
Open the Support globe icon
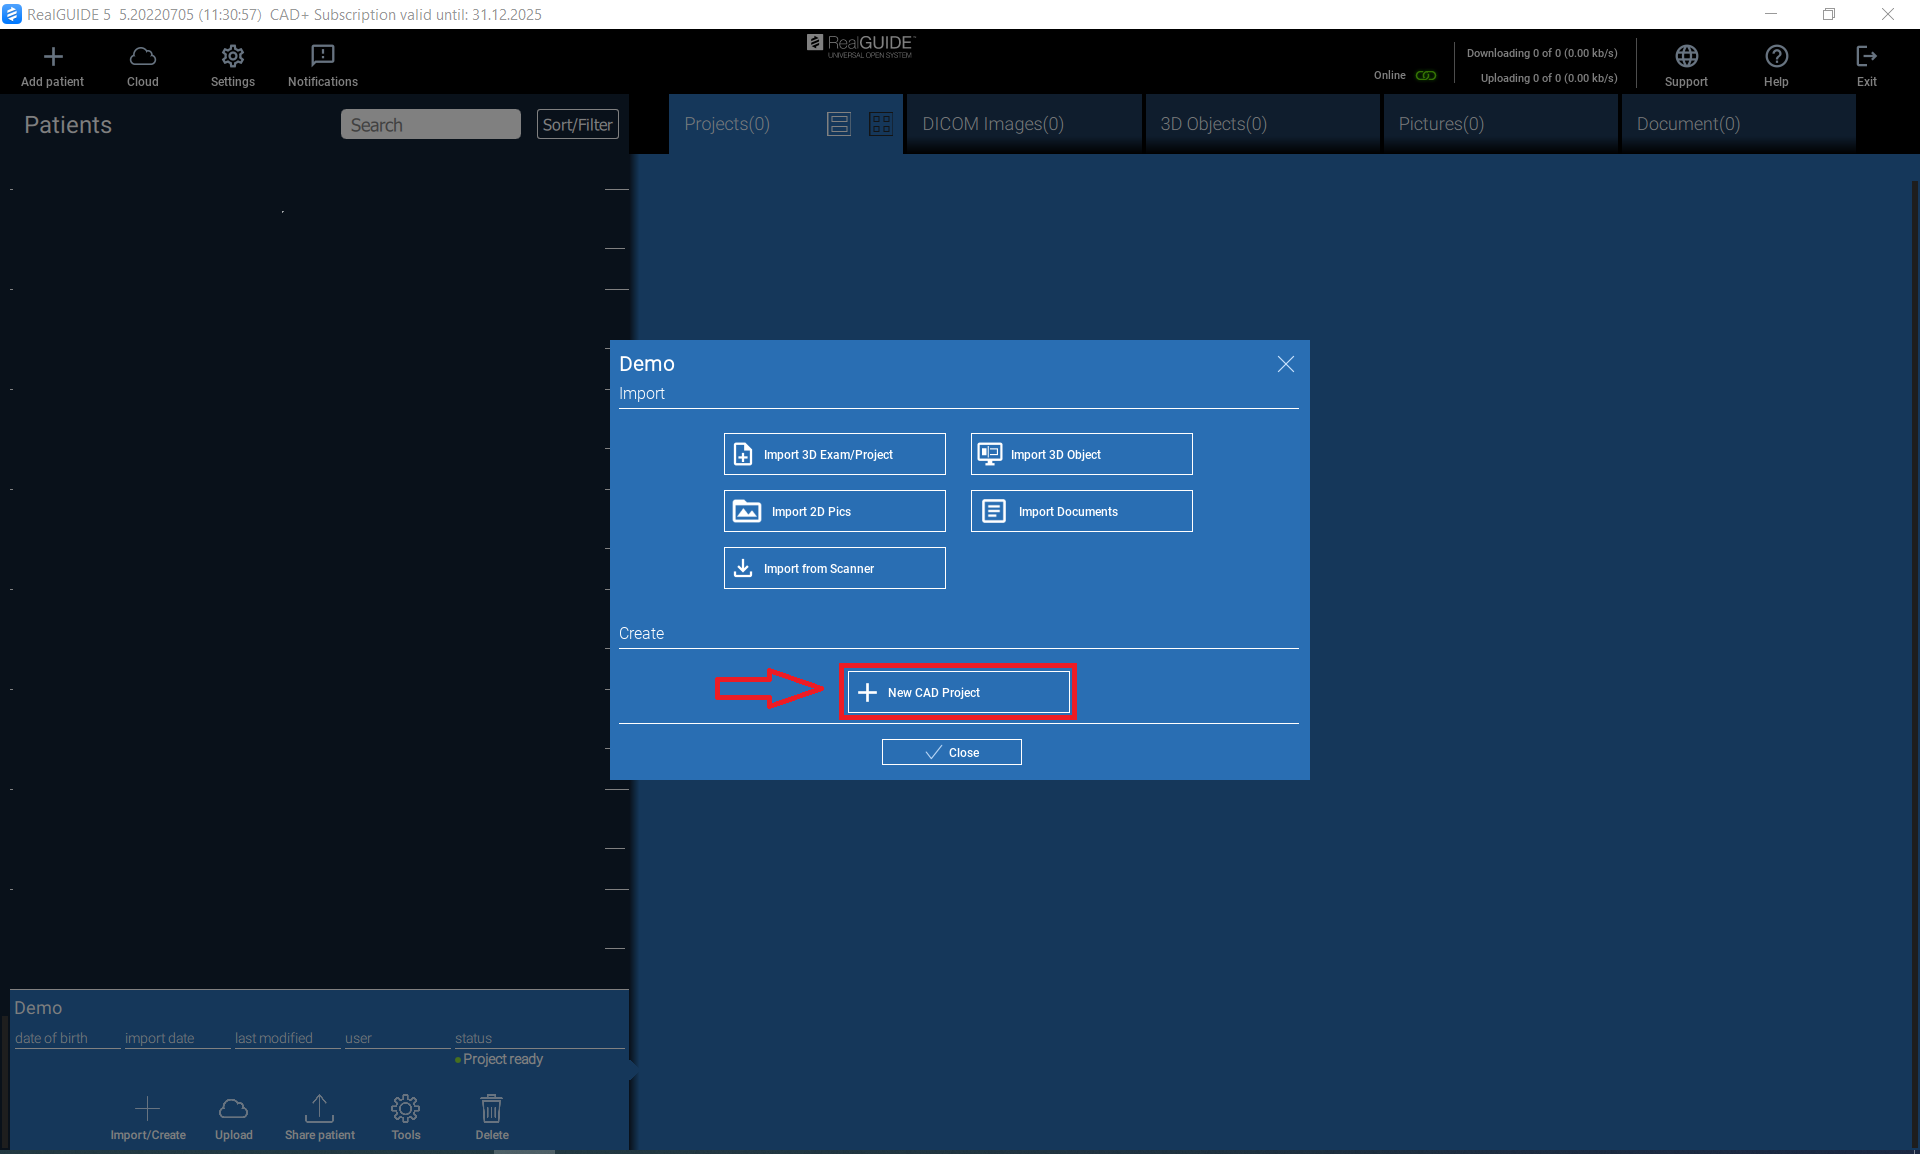1686,57
